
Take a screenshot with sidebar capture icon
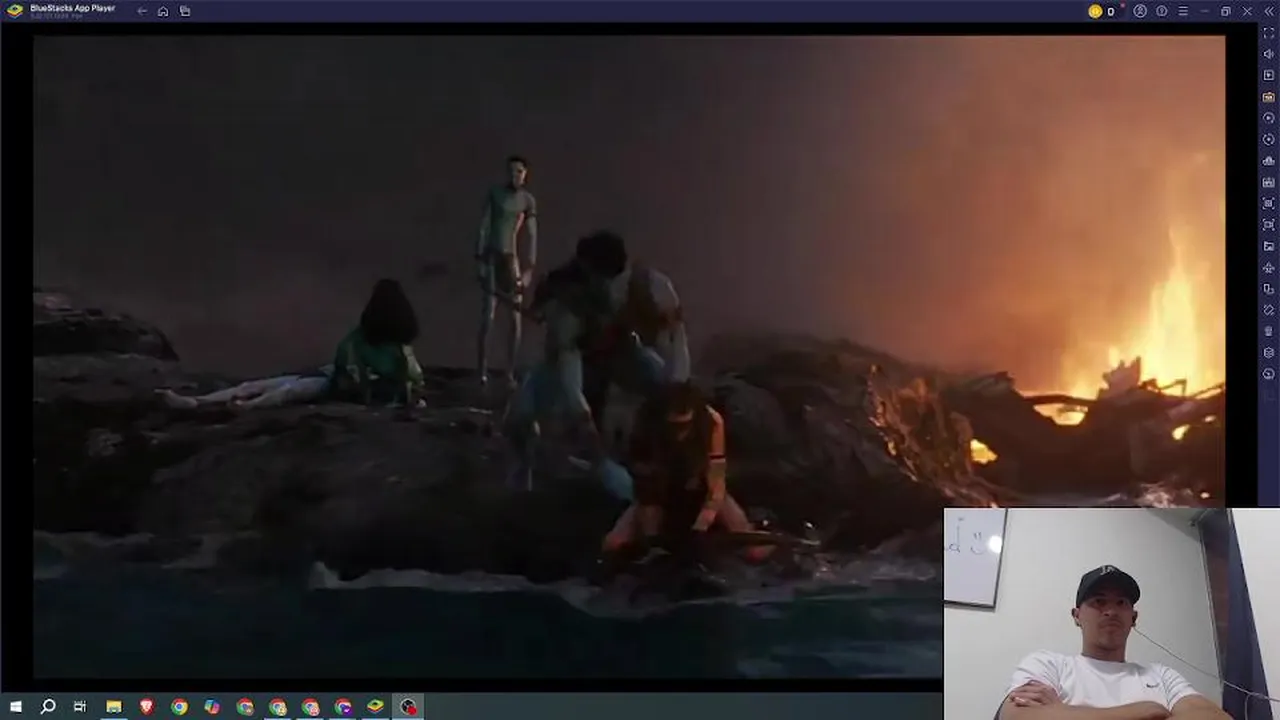click(1269, 203)
